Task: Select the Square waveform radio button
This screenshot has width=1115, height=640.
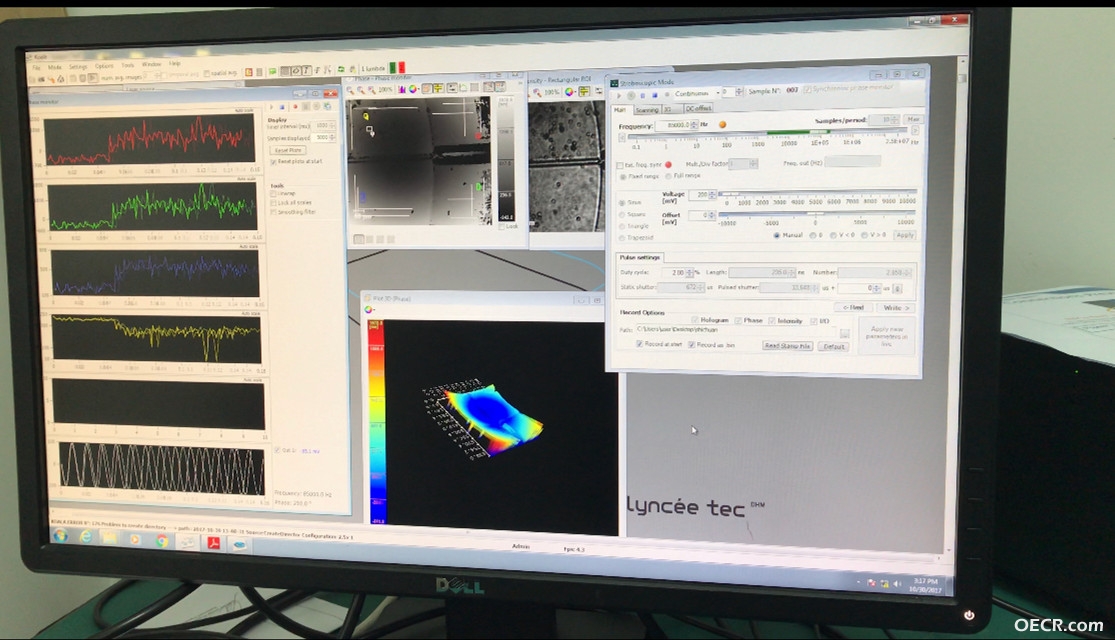Action: (x=622, y=214)
